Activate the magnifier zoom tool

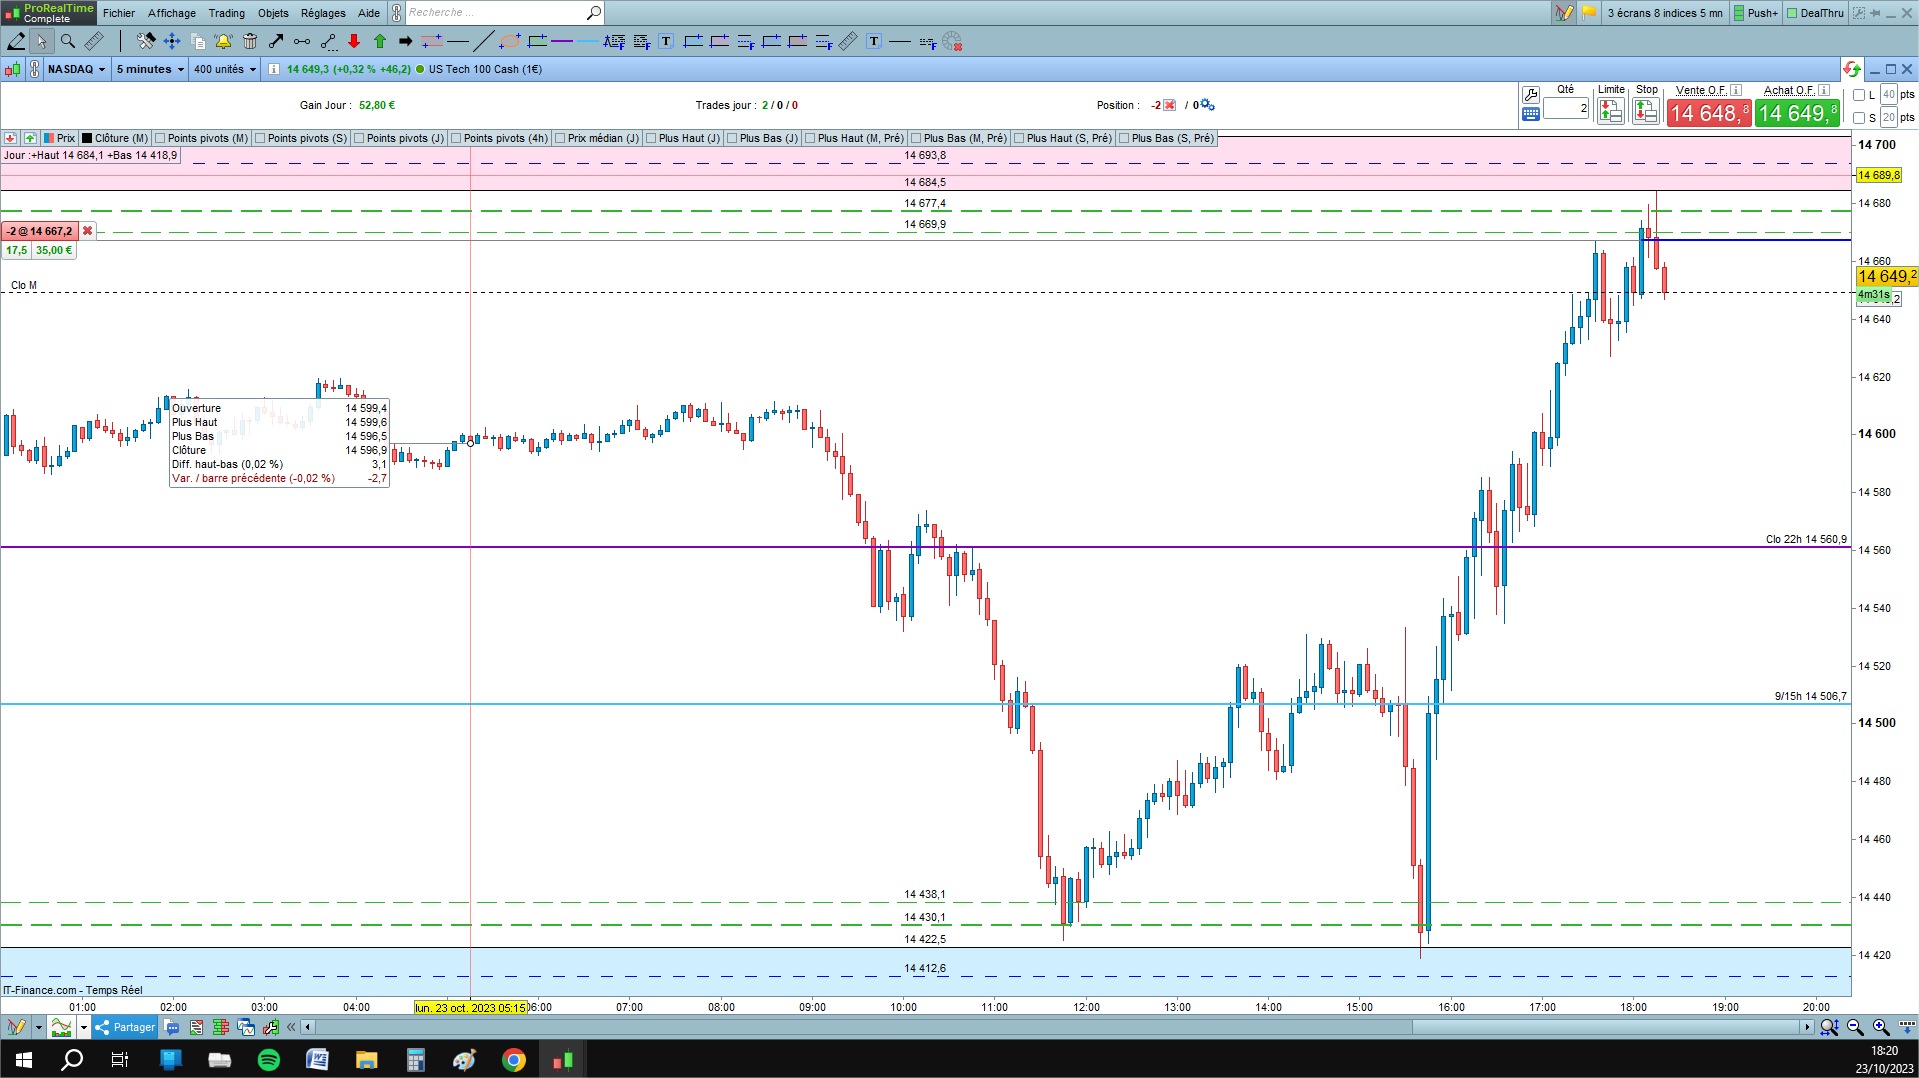tap(67, 41)
